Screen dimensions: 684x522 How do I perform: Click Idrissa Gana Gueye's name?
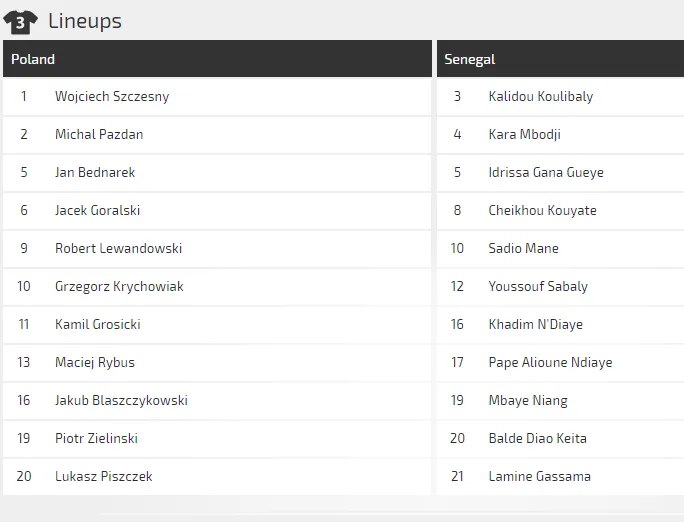point(546,173)
